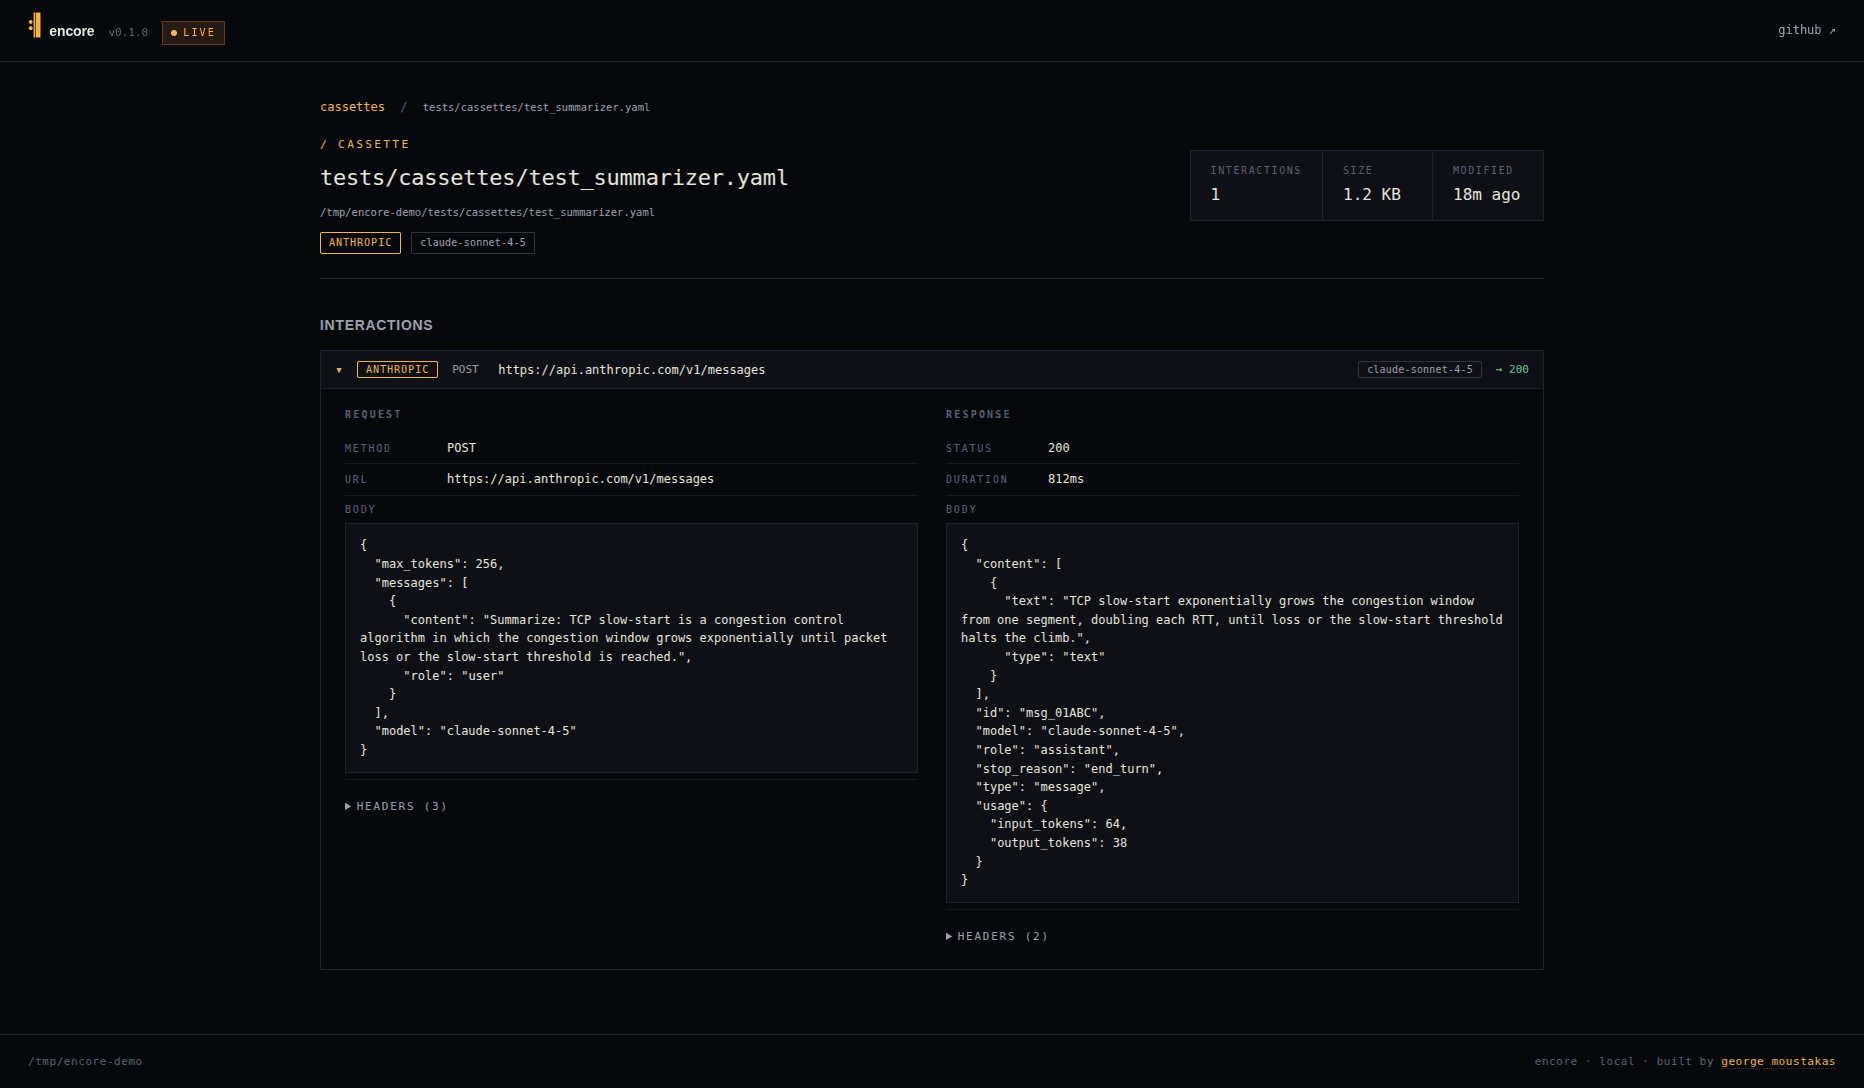Click the MODIFIED 18m ago stat
Image resolution: width=1864 pixels, height=1088 pixels.
(1487, 185)
